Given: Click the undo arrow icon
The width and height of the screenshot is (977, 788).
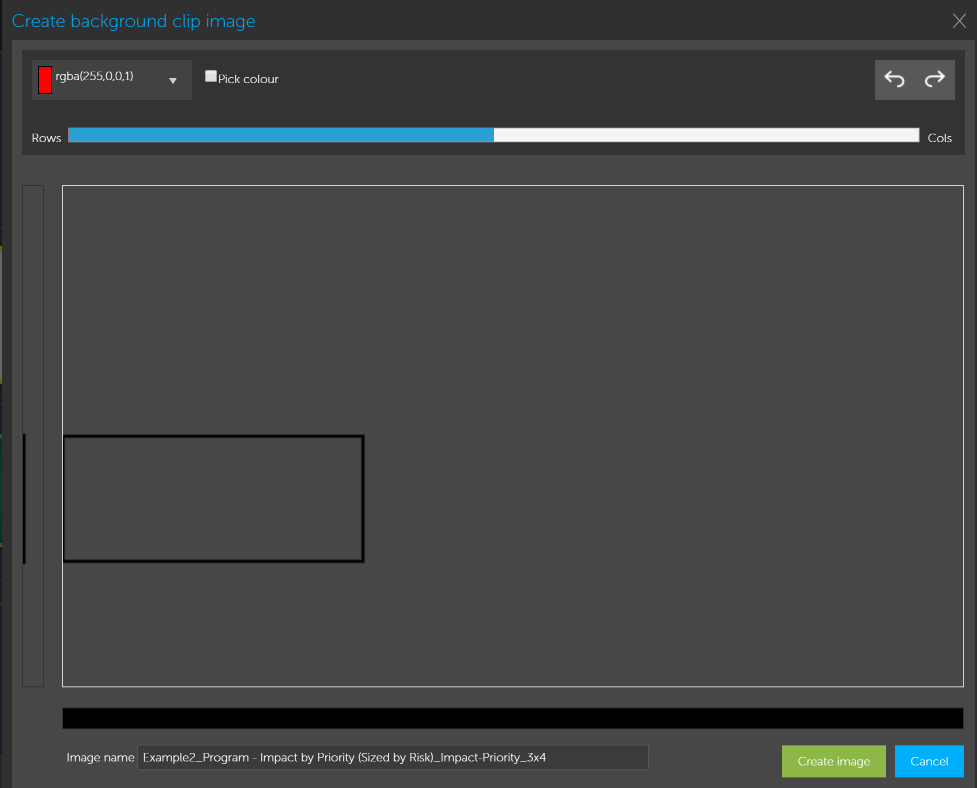Looking at the screenshot, I should point(894,79).
